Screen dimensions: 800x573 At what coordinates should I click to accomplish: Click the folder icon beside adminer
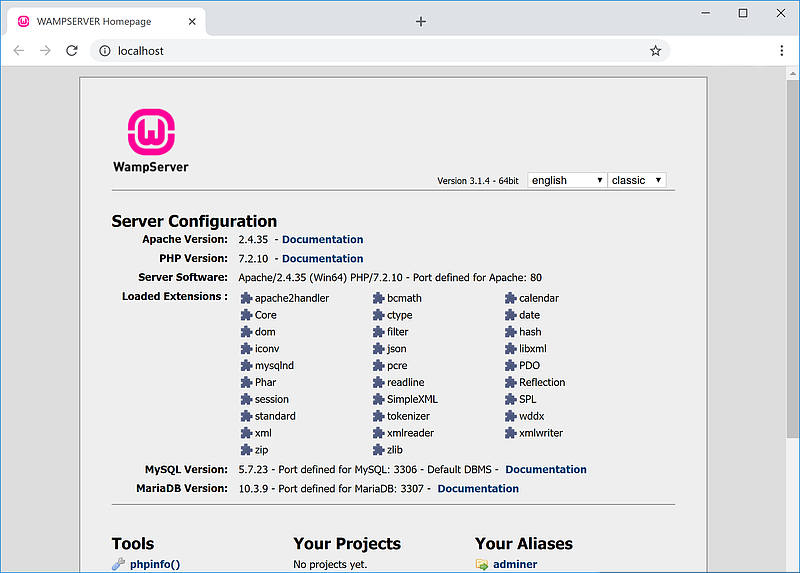coord(482,564)
